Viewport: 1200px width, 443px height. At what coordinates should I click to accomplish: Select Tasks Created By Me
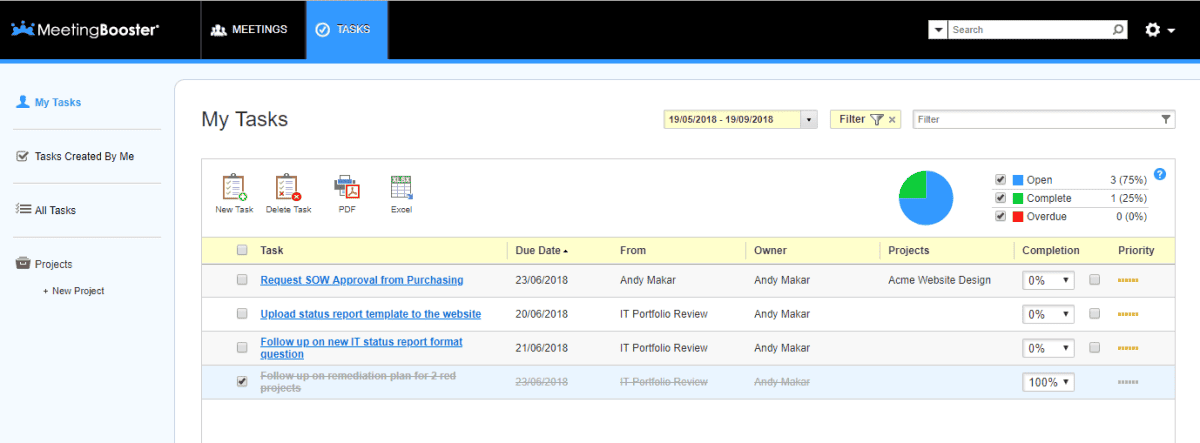[84, 156]
